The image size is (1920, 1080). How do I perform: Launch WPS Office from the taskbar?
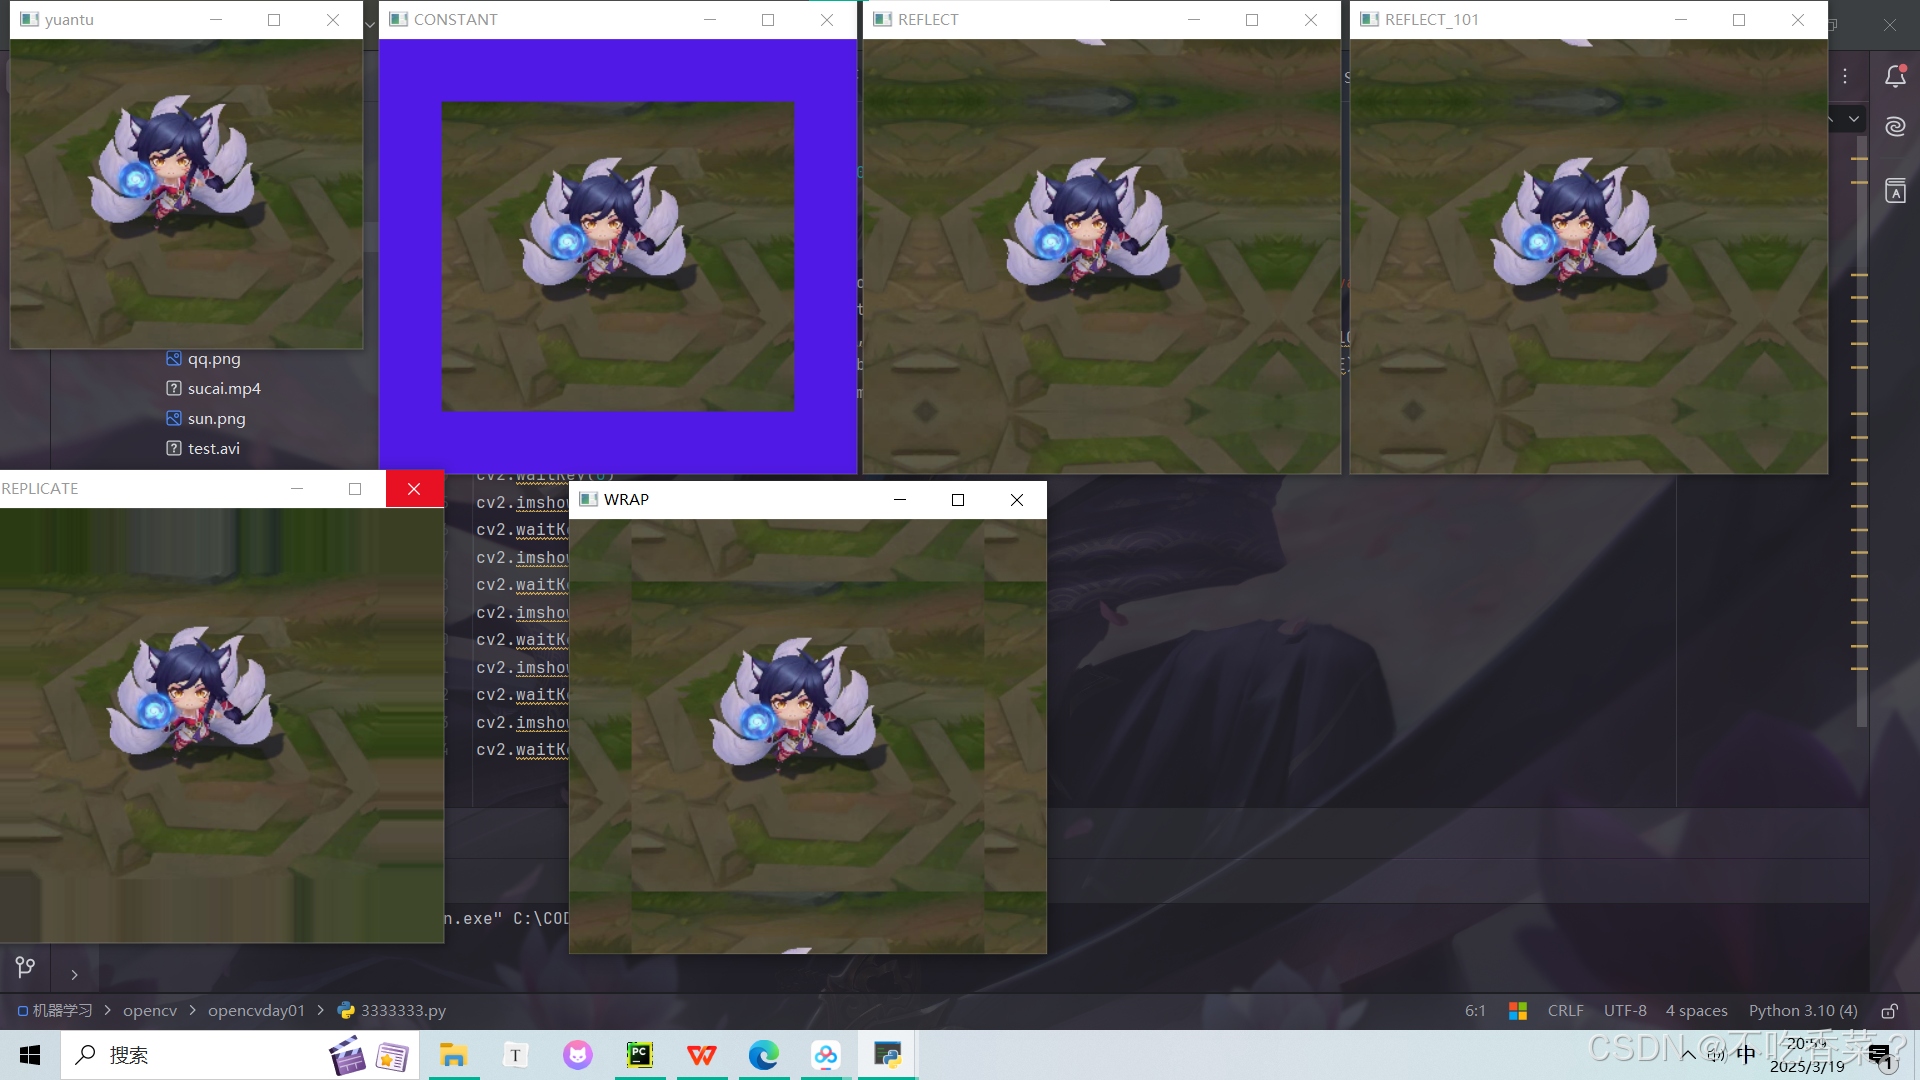click(702, 1055)
